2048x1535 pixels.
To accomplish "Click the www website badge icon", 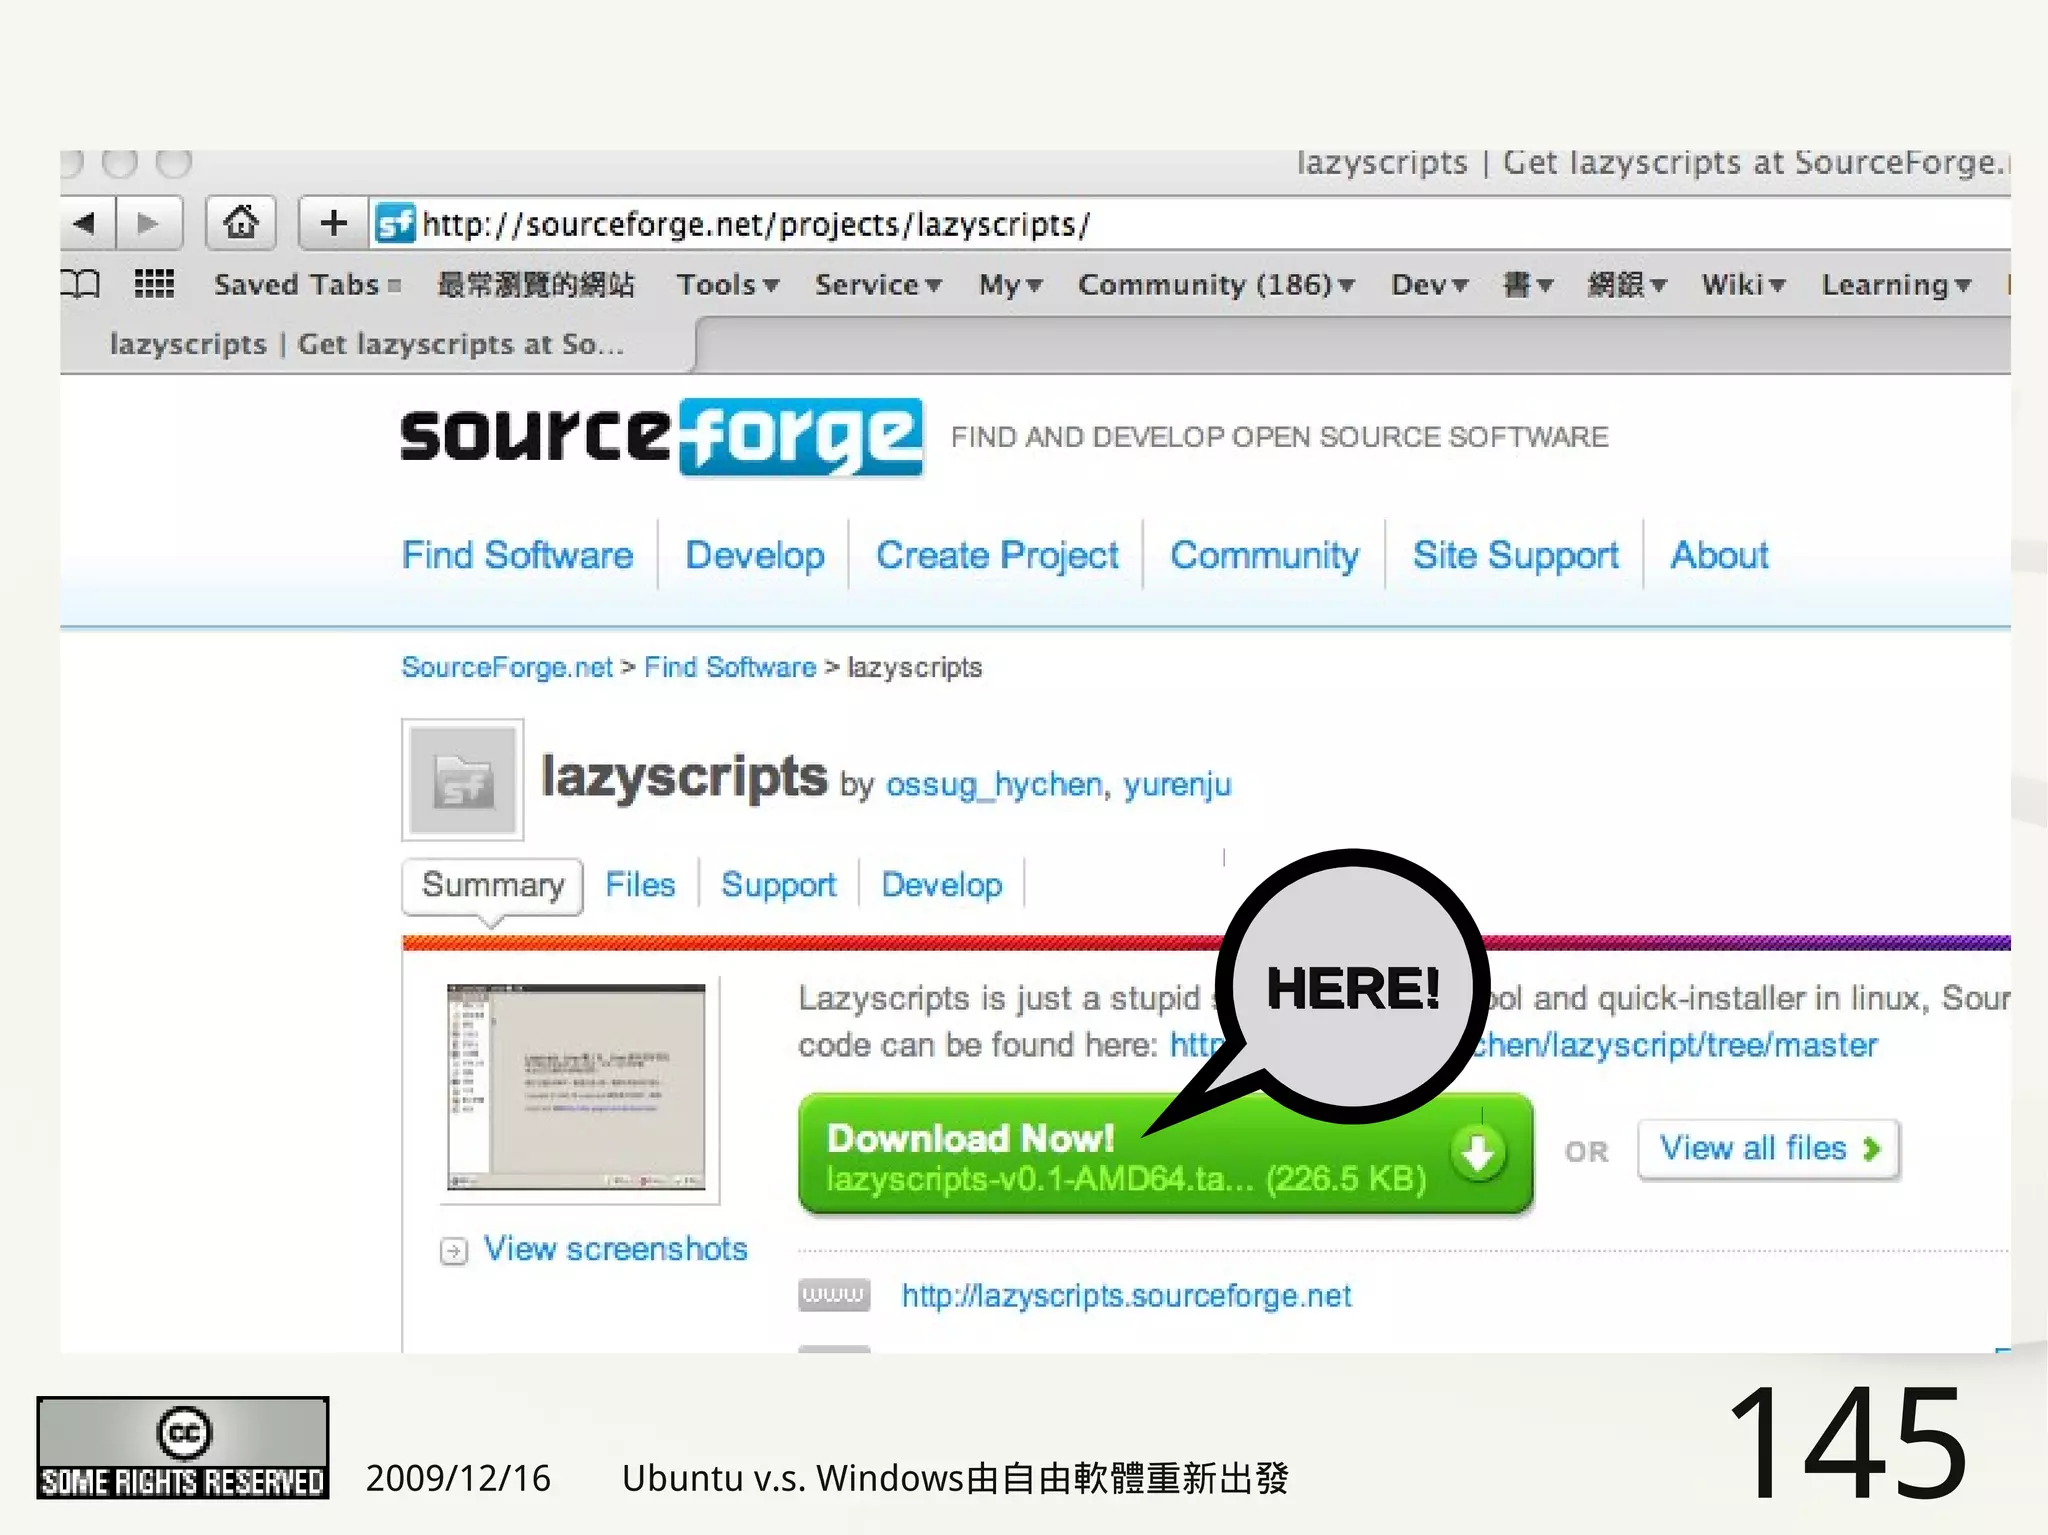I will click(834, 1295).
